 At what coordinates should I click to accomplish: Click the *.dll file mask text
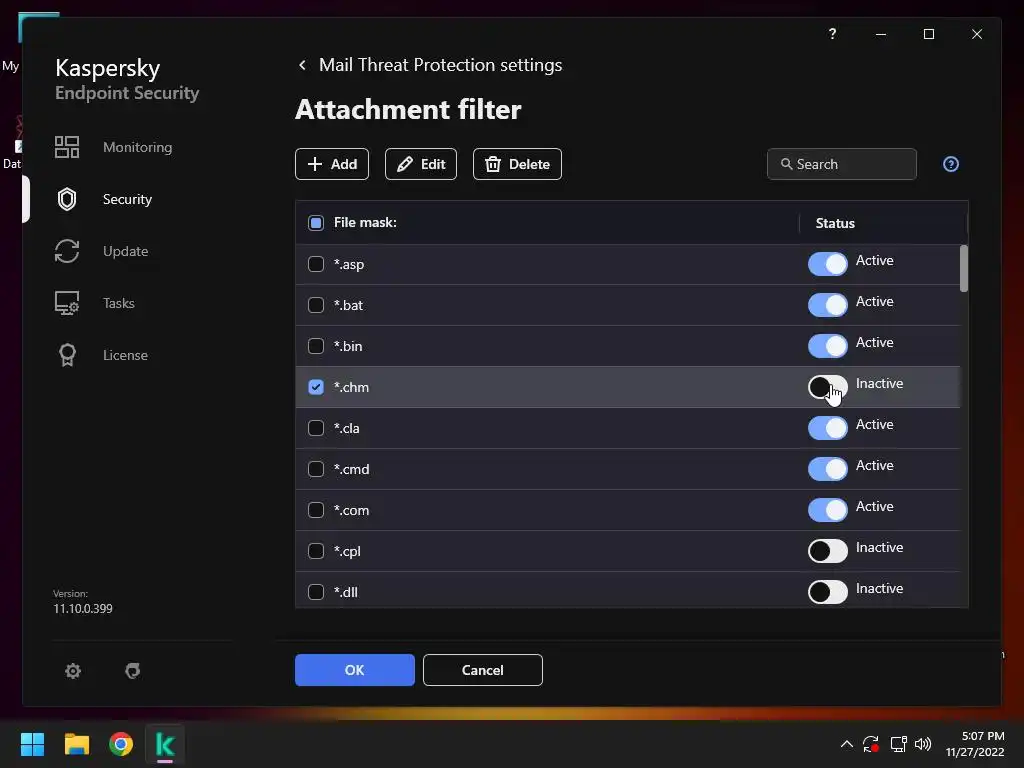point(345,592)
